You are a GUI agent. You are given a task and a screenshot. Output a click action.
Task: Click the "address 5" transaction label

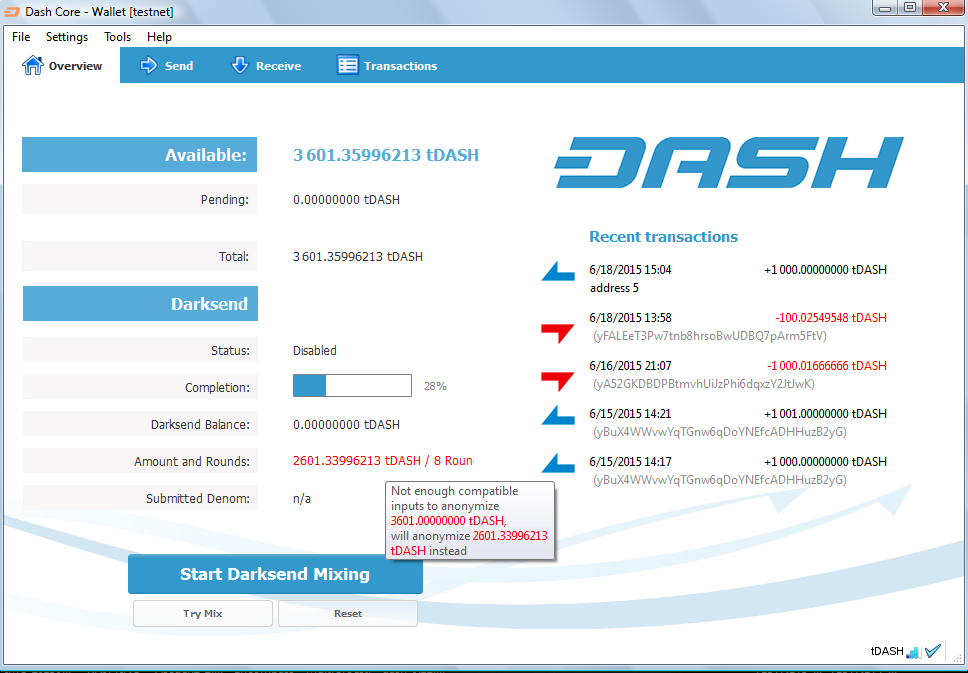click(614, 288)
